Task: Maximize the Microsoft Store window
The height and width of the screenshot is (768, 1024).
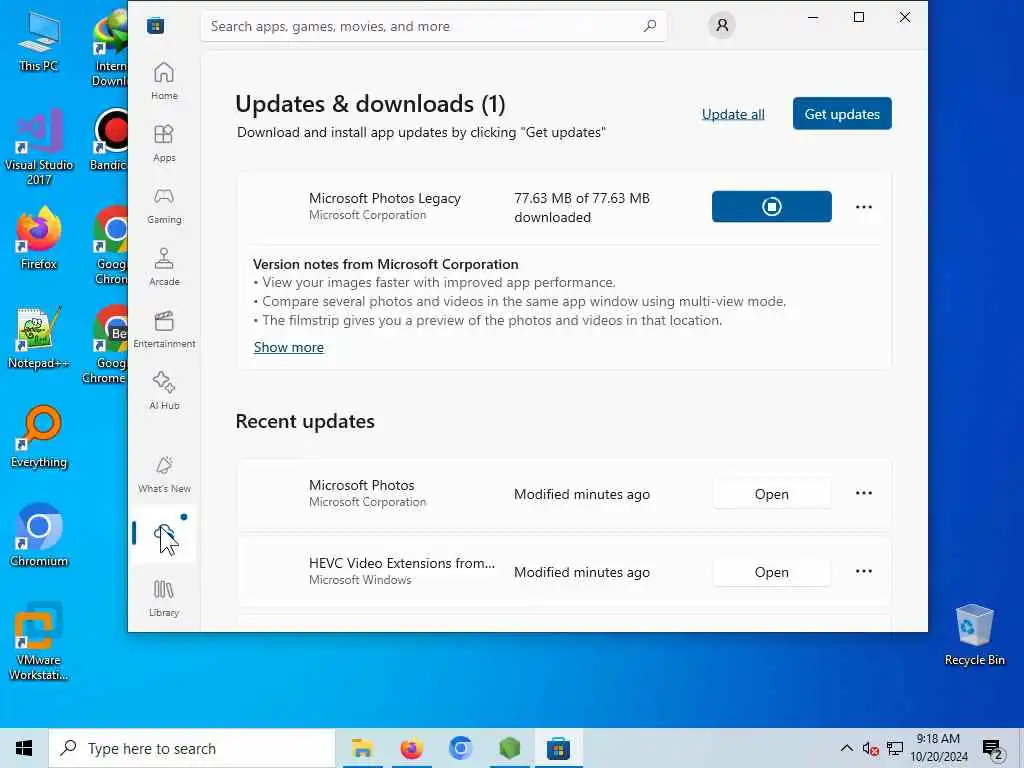Action: point(859,18)
